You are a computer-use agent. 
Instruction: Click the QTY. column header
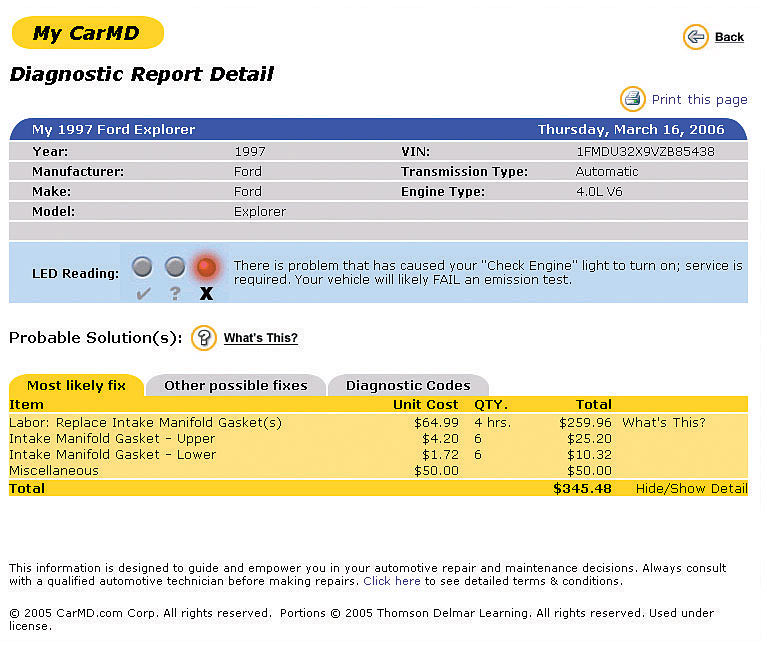(x=491, y=404)
